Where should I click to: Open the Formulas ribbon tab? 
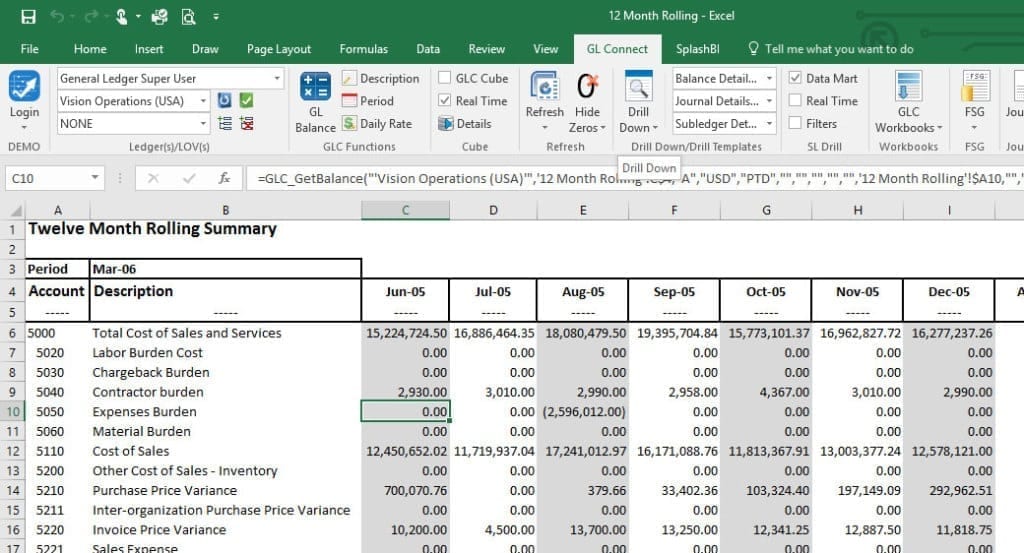click(x=363, y=49)
